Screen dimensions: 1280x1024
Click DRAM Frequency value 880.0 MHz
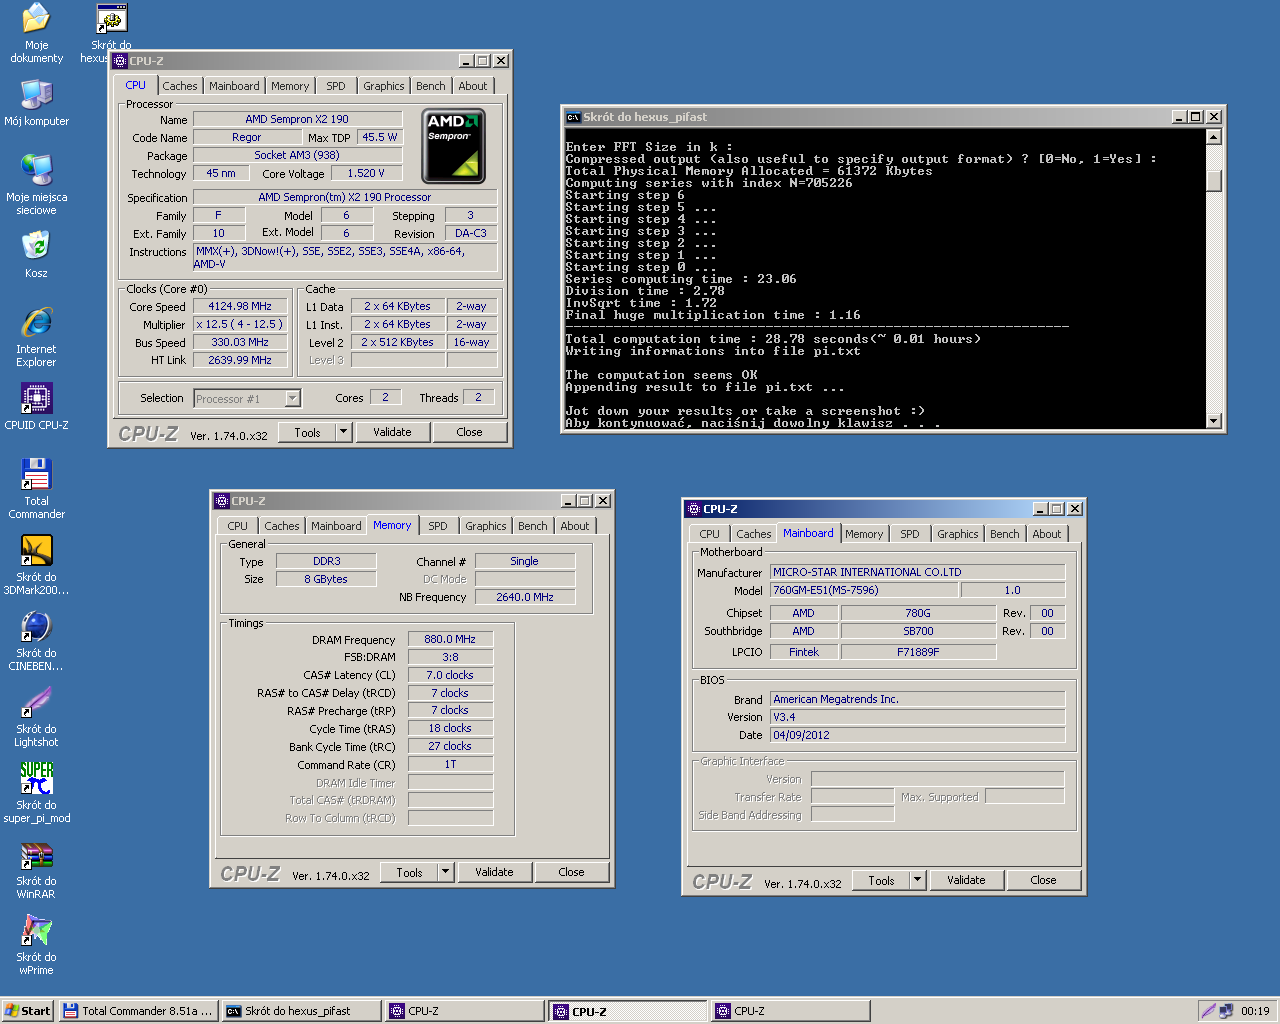(x=450, y=639)
